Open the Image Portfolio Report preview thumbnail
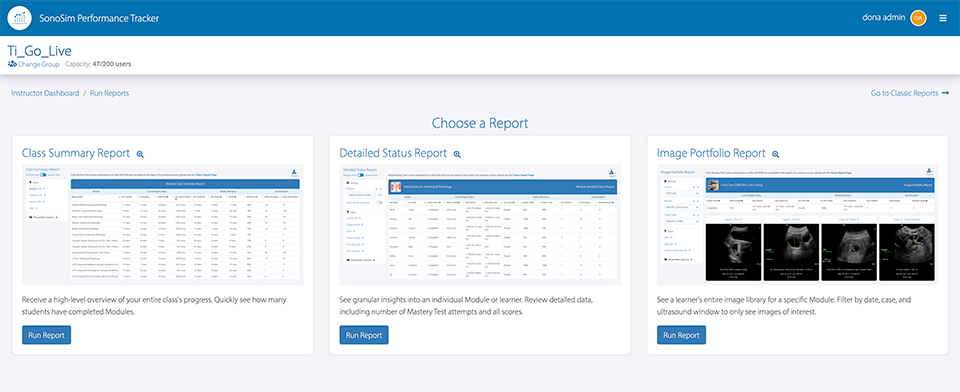The height and width of the screenshot is (392, 960). 798,224
